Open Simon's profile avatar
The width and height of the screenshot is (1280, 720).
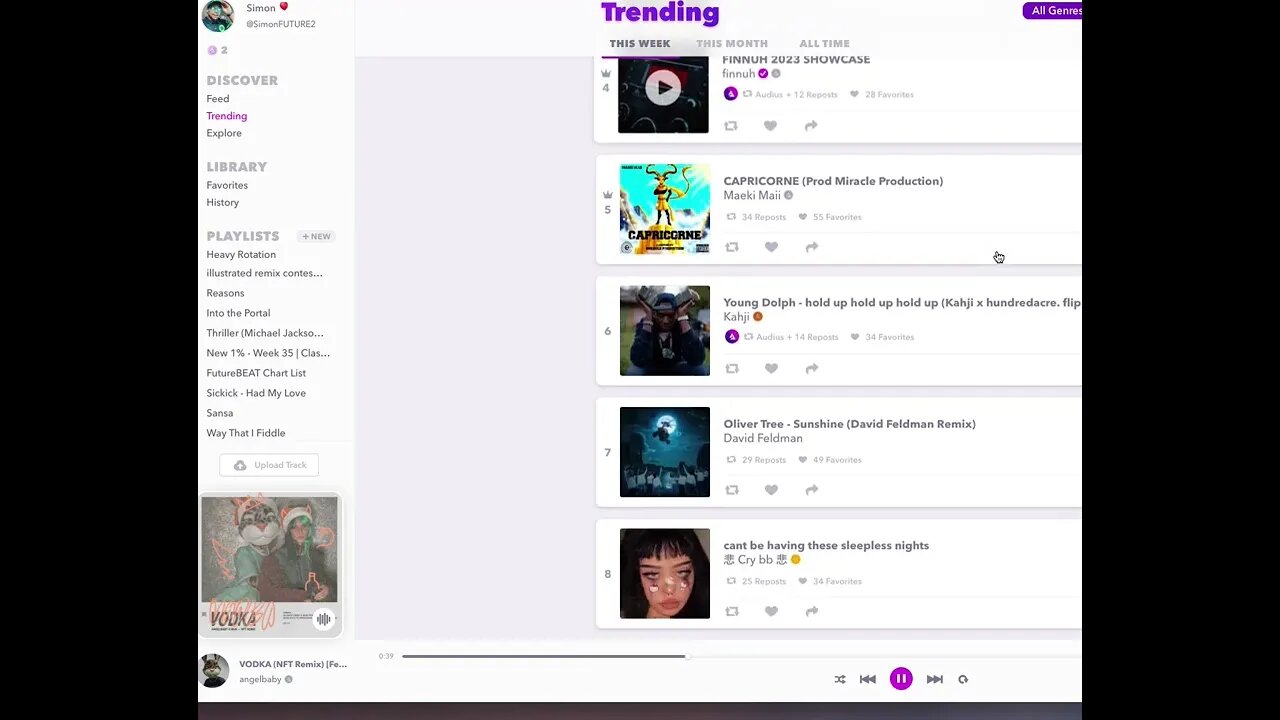(x=218, y=15)
